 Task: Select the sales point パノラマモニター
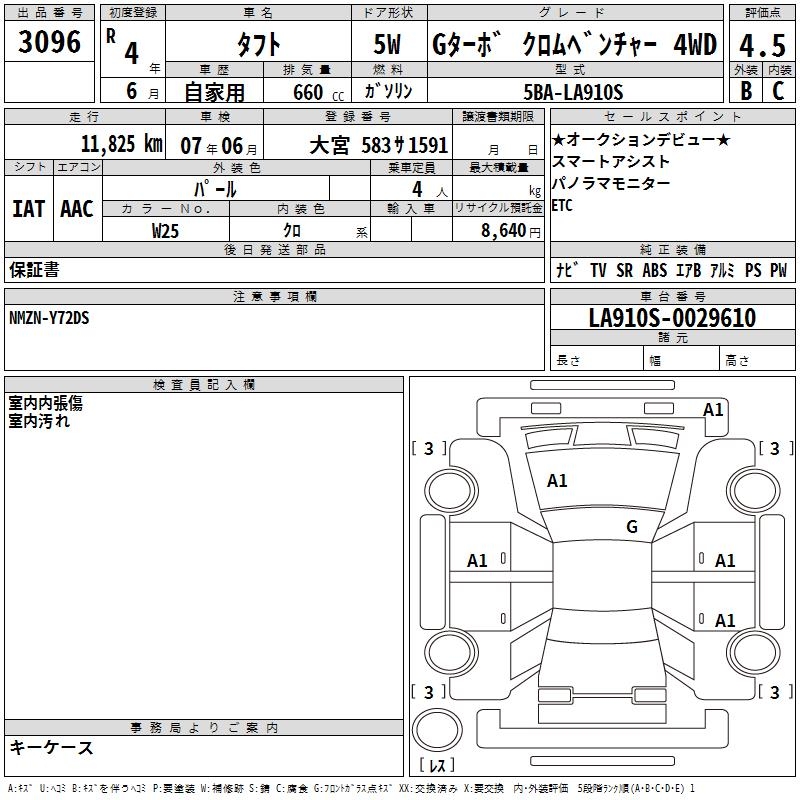611,183
